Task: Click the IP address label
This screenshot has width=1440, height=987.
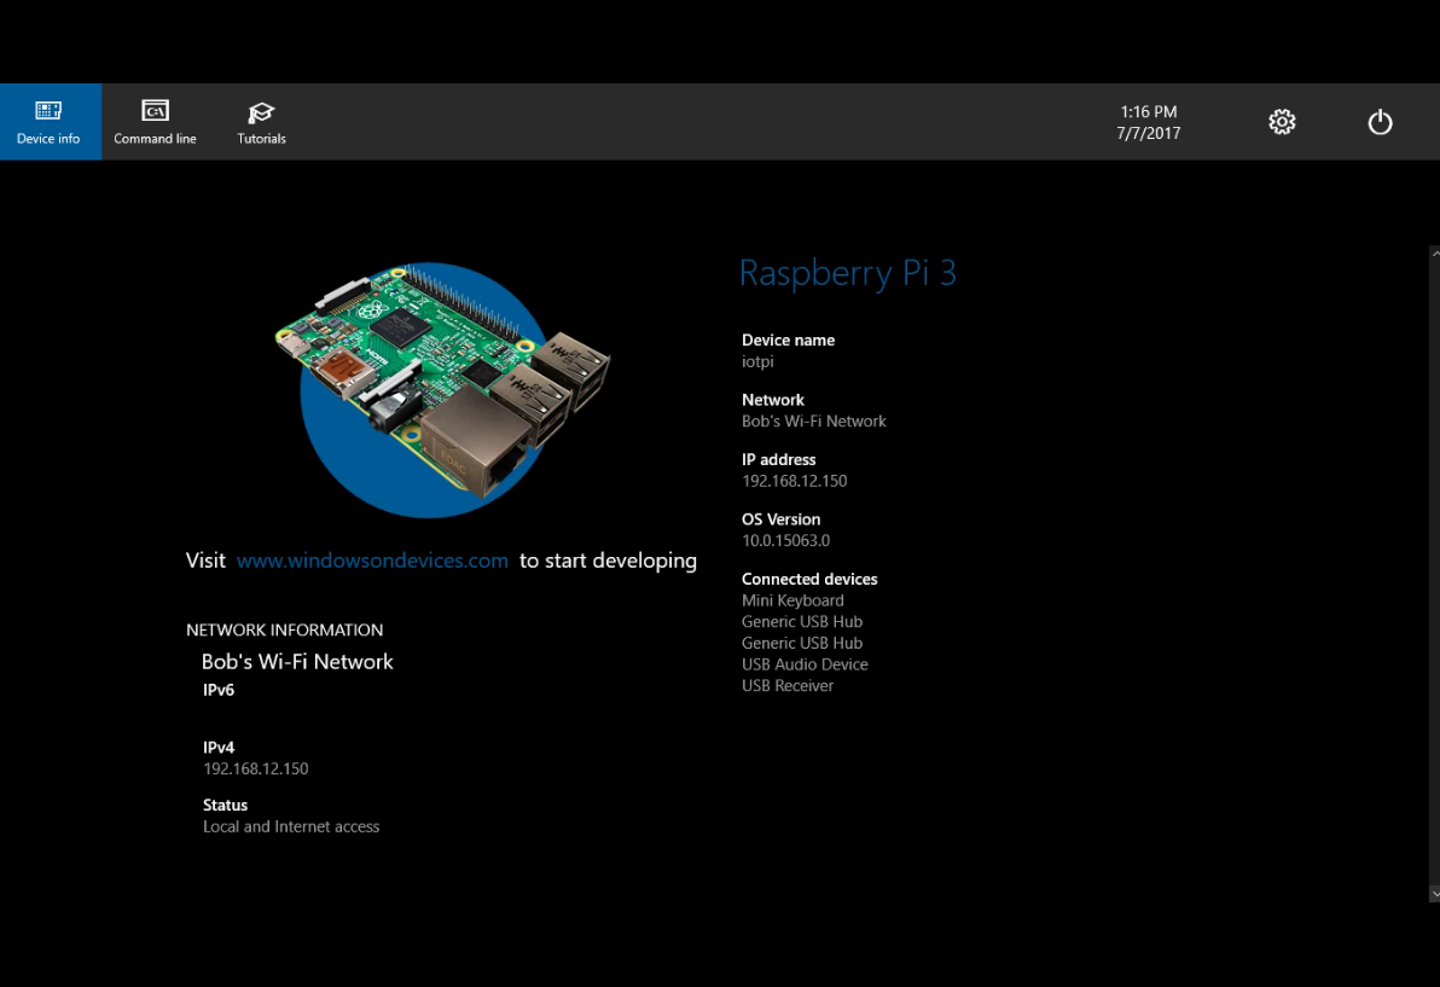Action: click(x=779, y=460)
